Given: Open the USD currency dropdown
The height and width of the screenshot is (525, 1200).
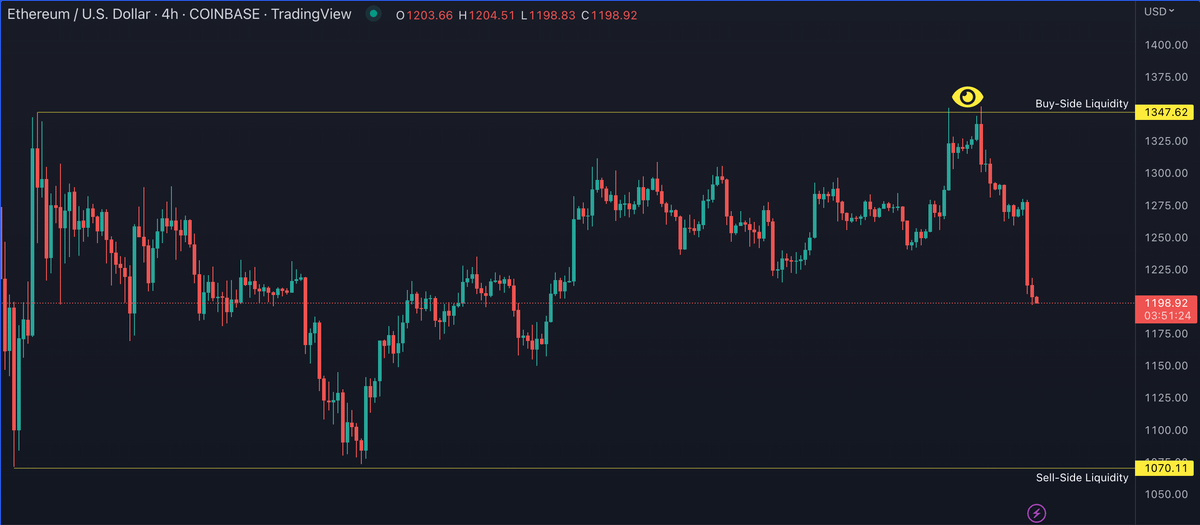Looking at the screenshot, I should coord(1160,12).
